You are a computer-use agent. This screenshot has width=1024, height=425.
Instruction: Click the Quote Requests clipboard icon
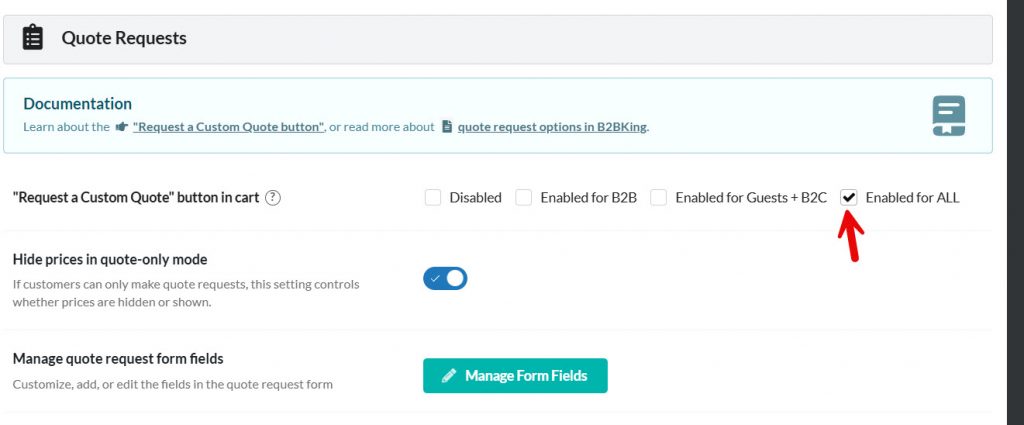point(33,39)
